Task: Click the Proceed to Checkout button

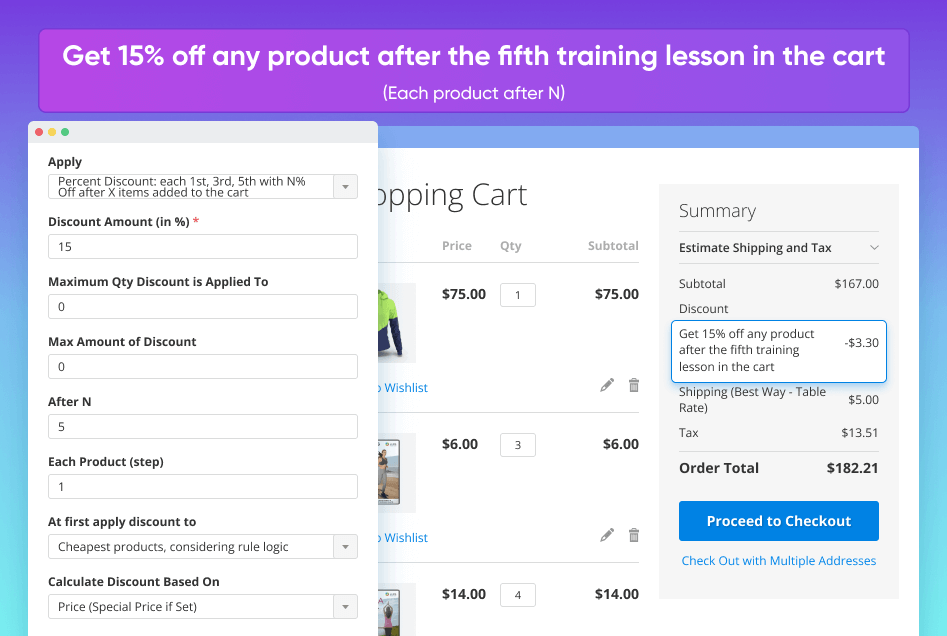Action: (x=778, y=521)
